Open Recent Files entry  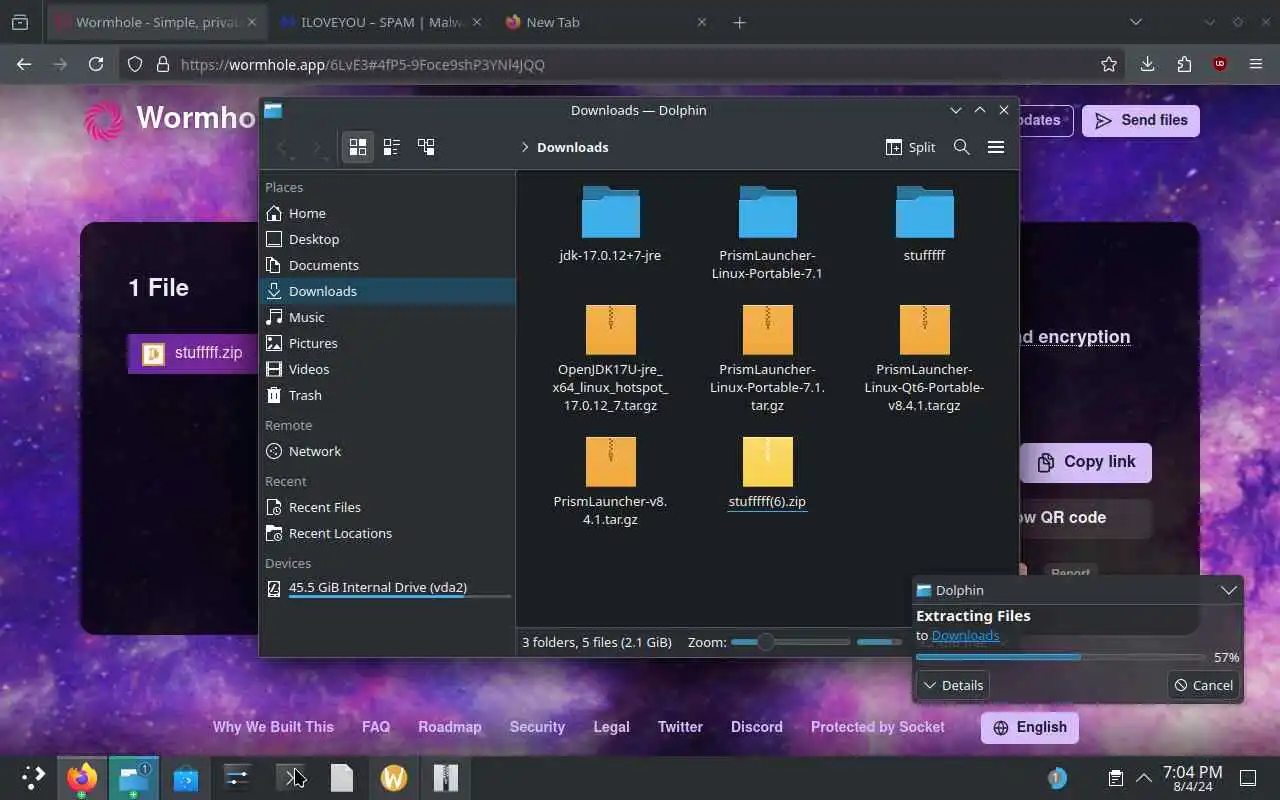[x=388, y=507]
